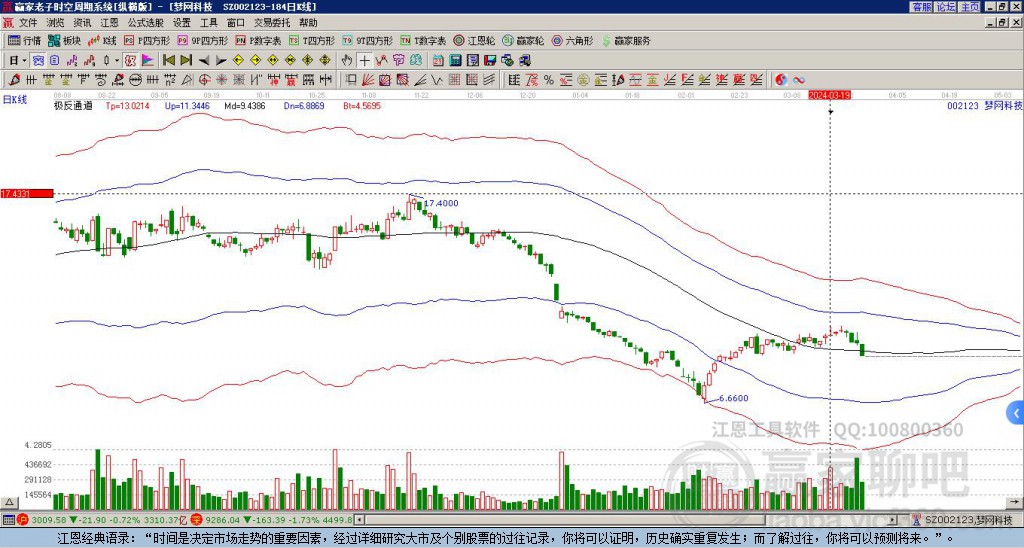
Task: Click the Bt=4.5695 indicator value
Action: (x=362, y=105)
